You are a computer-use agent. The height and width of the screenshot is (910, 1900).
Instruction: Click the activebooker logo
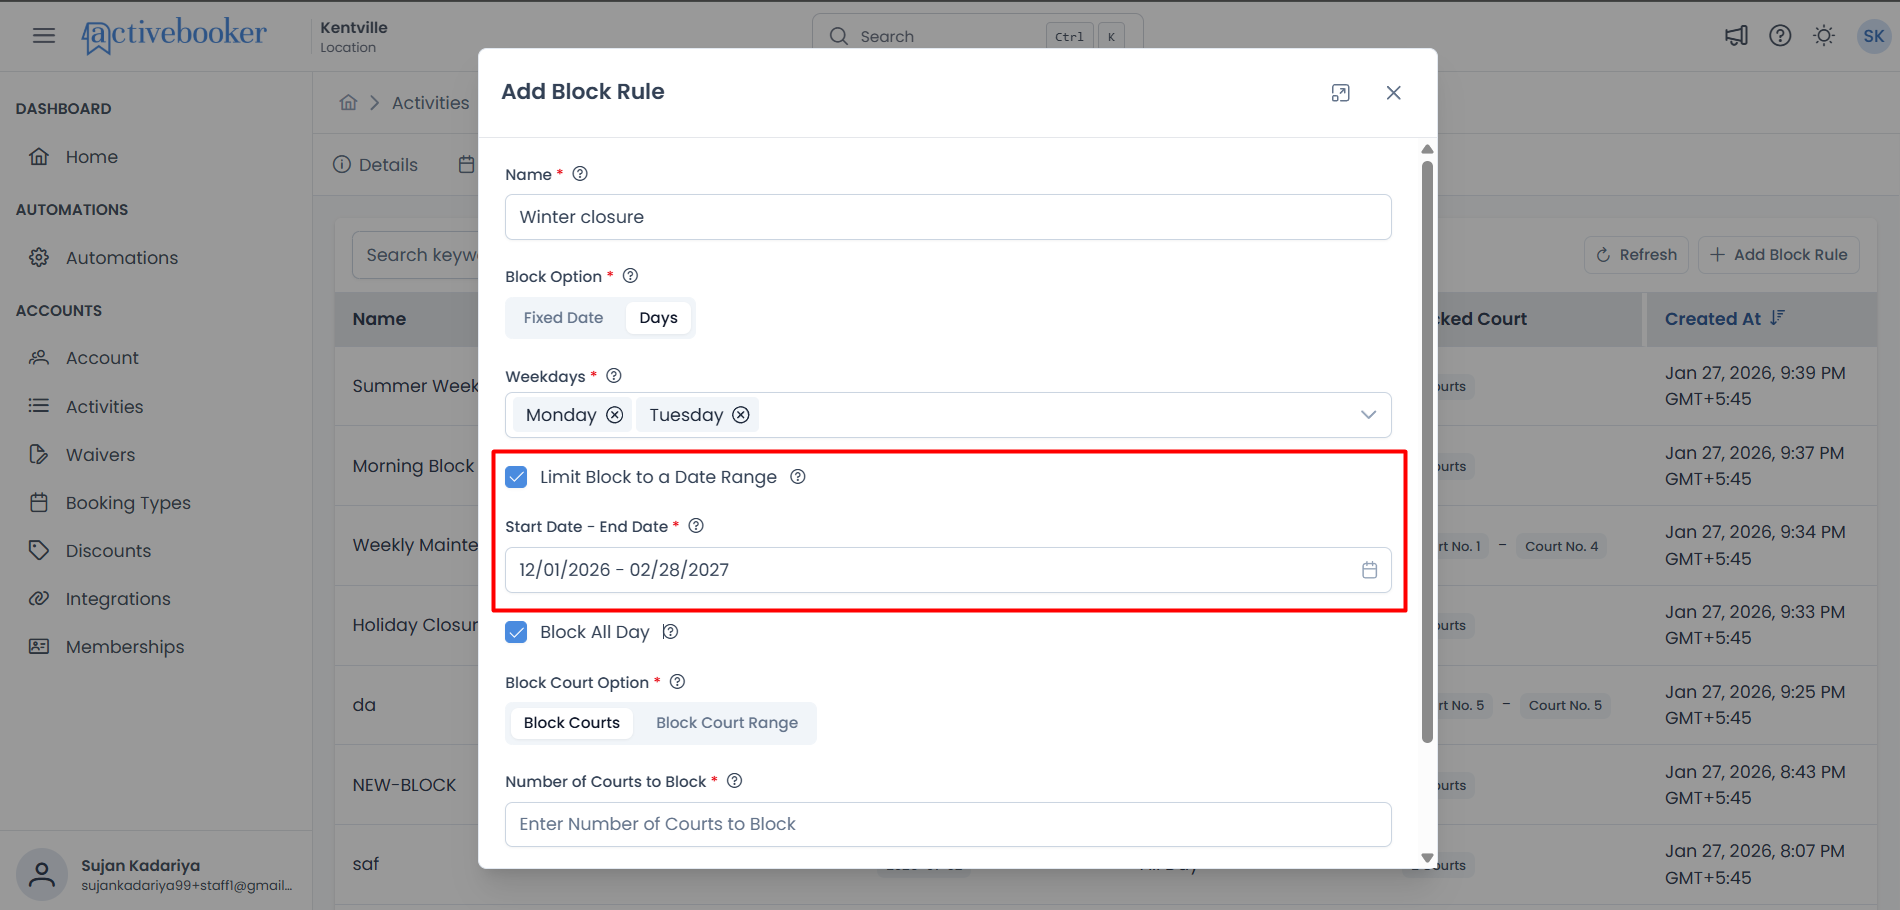tap(174, 36)
